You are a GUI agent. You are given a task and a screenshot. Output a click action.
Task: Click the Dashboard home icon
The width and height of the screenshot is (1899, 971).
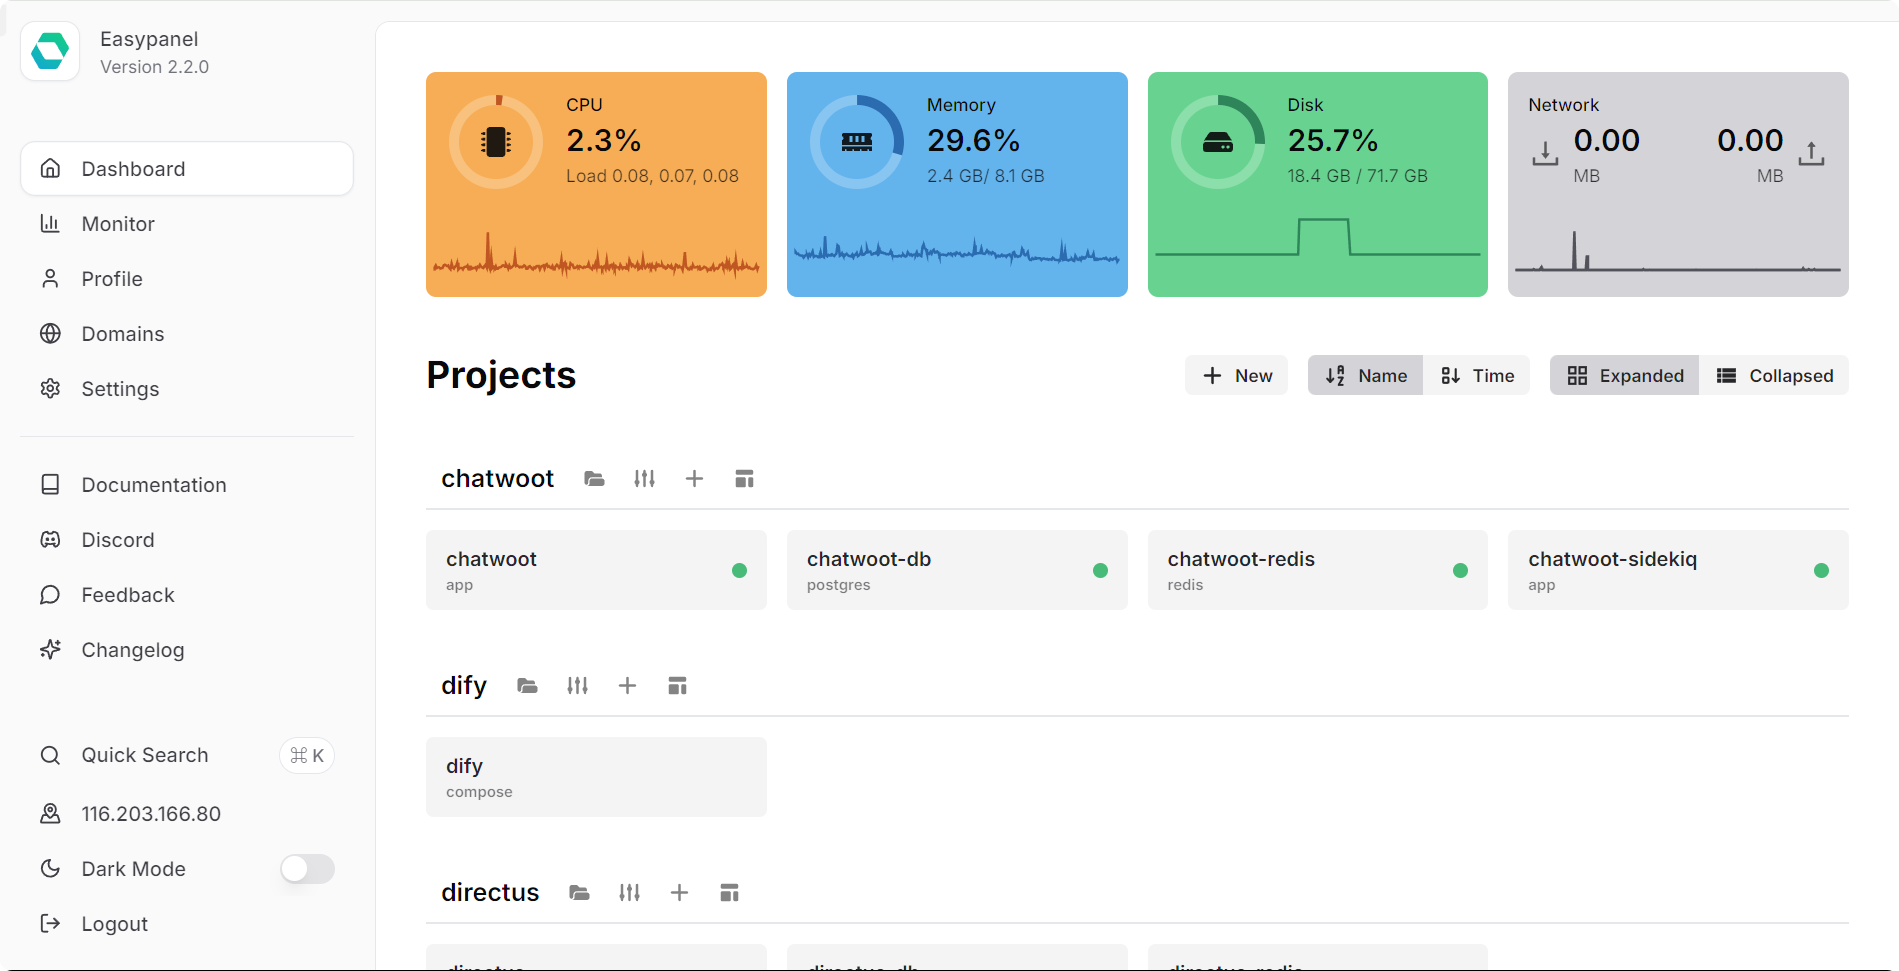click(x=50, y=168)
